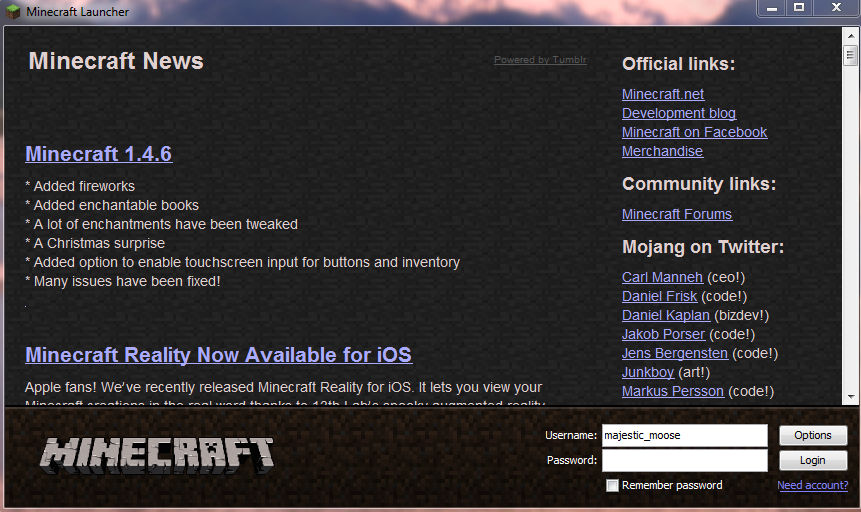Close the Minecraft Launcher window
Screen dimensions: 861x512
(836, 8)
